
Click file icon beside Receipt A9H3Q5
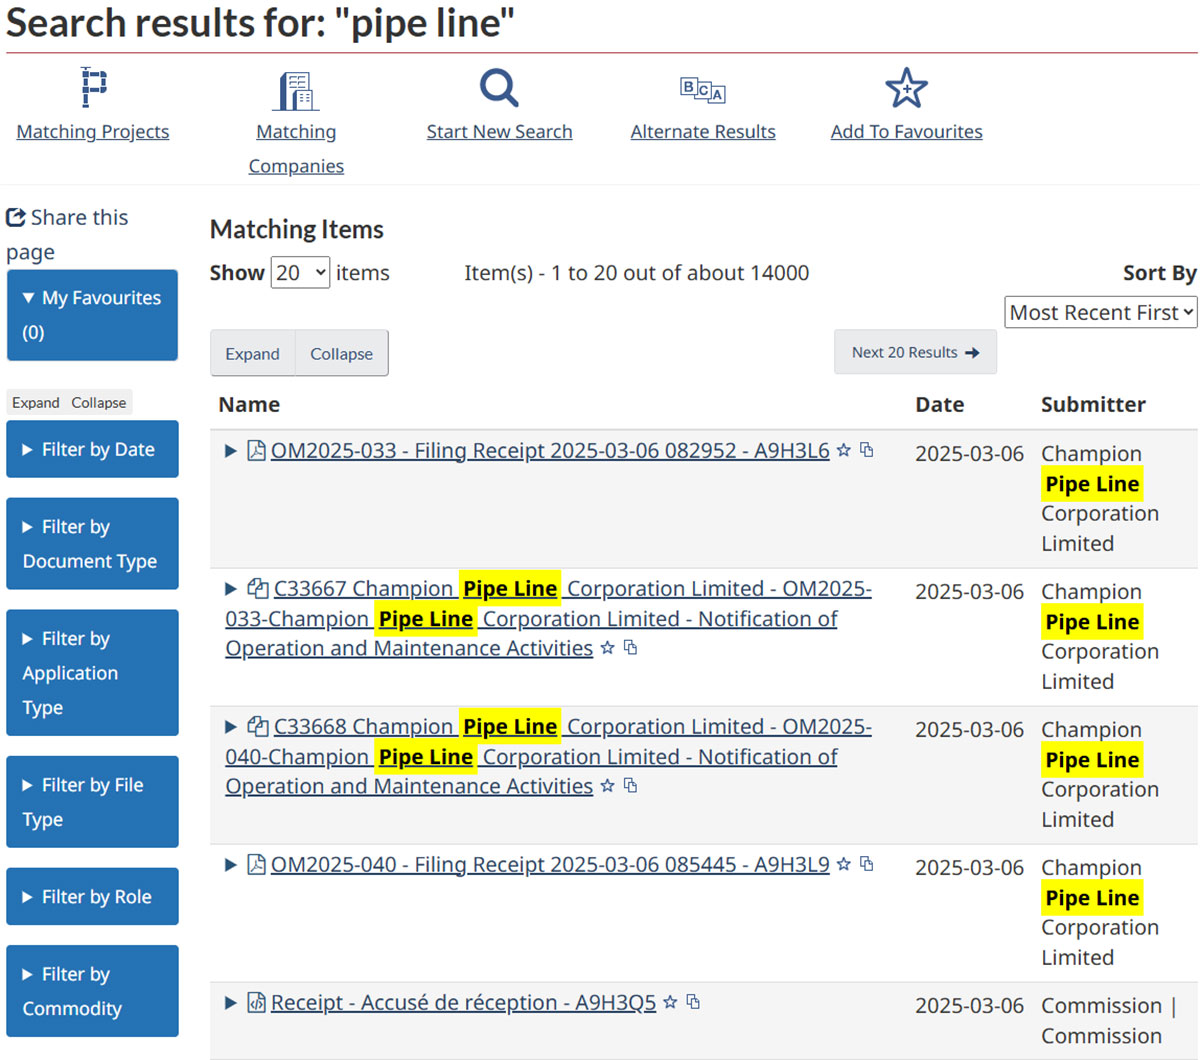[257, 1003]
